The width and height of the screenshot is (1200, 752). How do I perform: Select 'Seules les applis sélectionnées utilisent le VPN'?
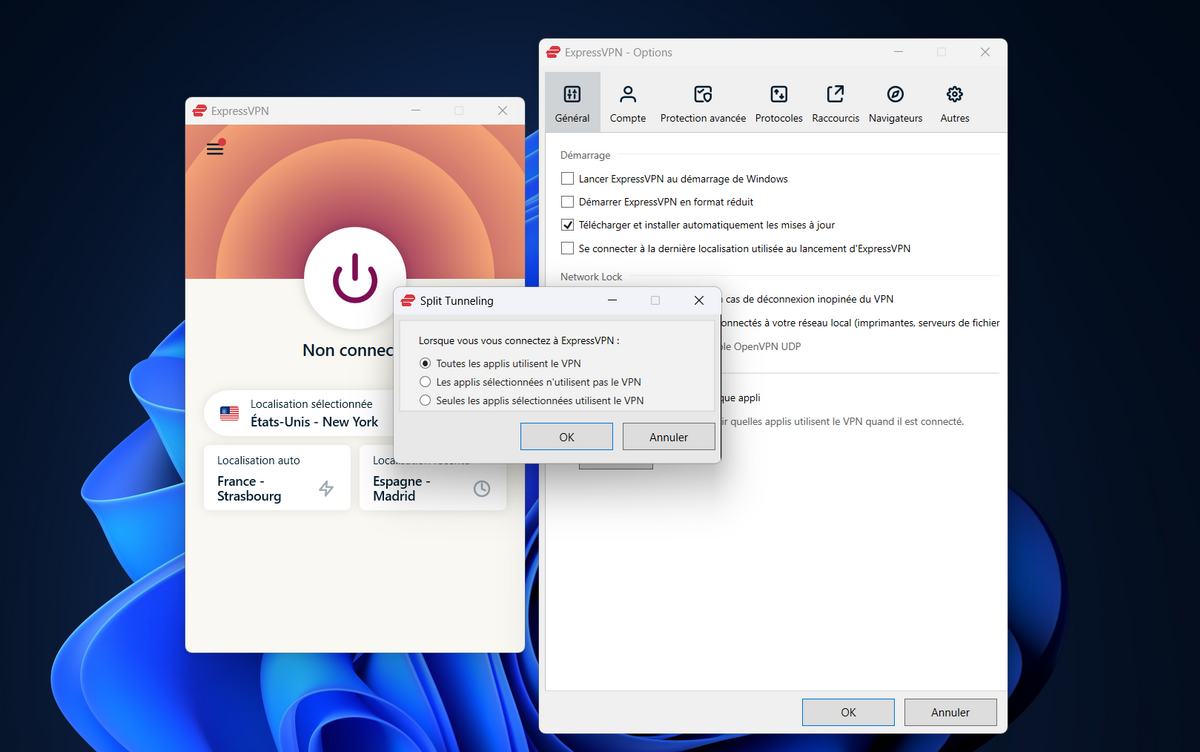(x=425, y=399)
